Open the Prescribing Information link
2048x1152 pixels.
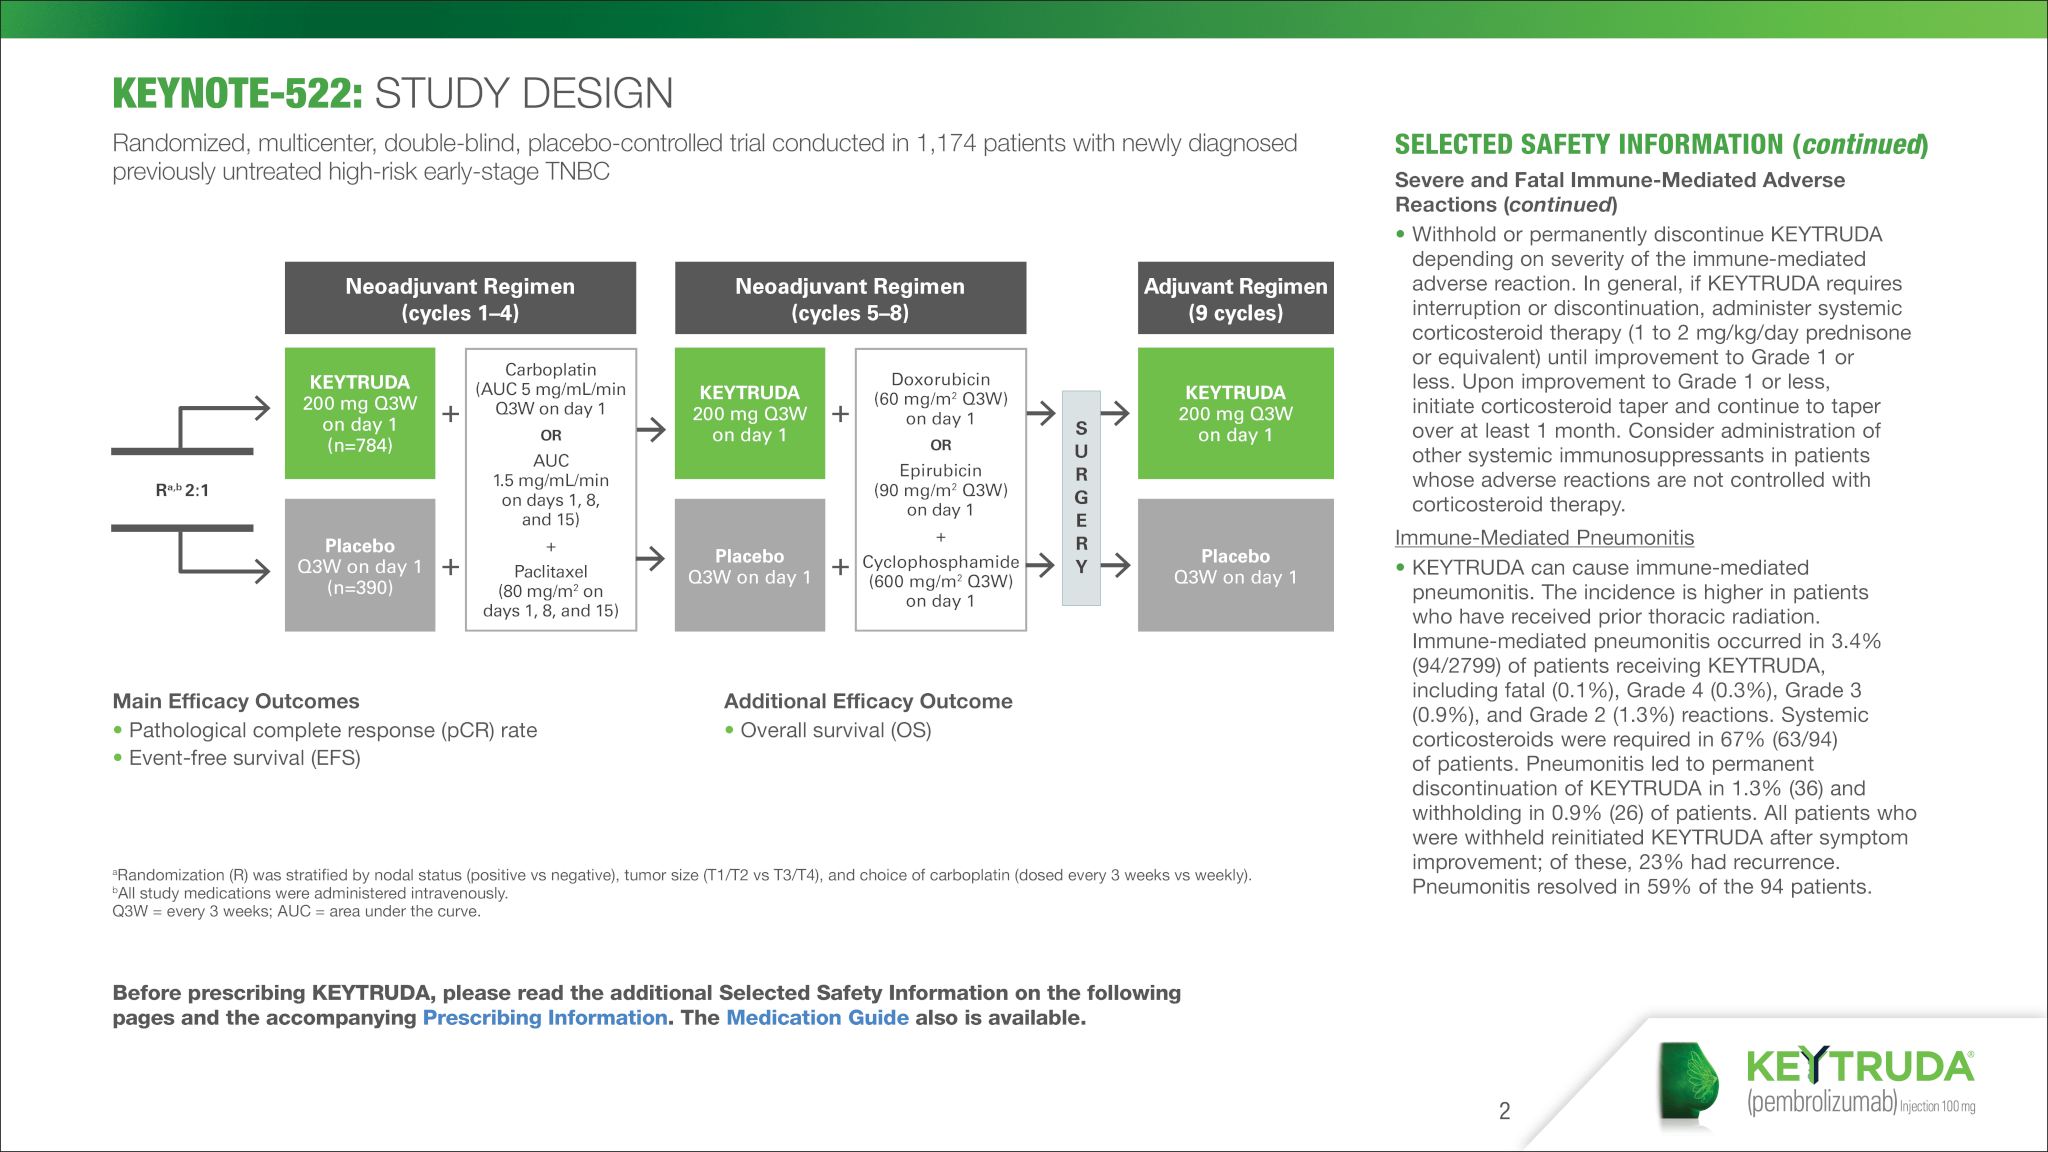[545, 1018]
